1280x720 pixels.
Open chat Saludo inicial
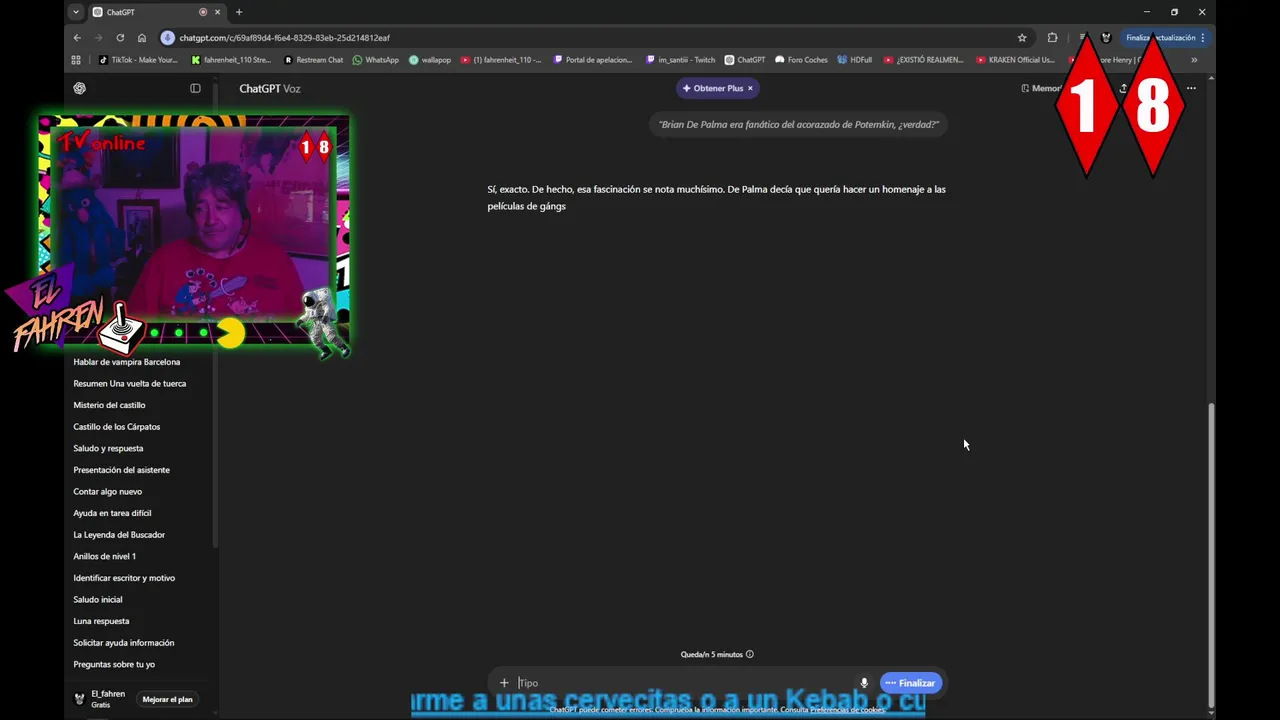[97, 599]
